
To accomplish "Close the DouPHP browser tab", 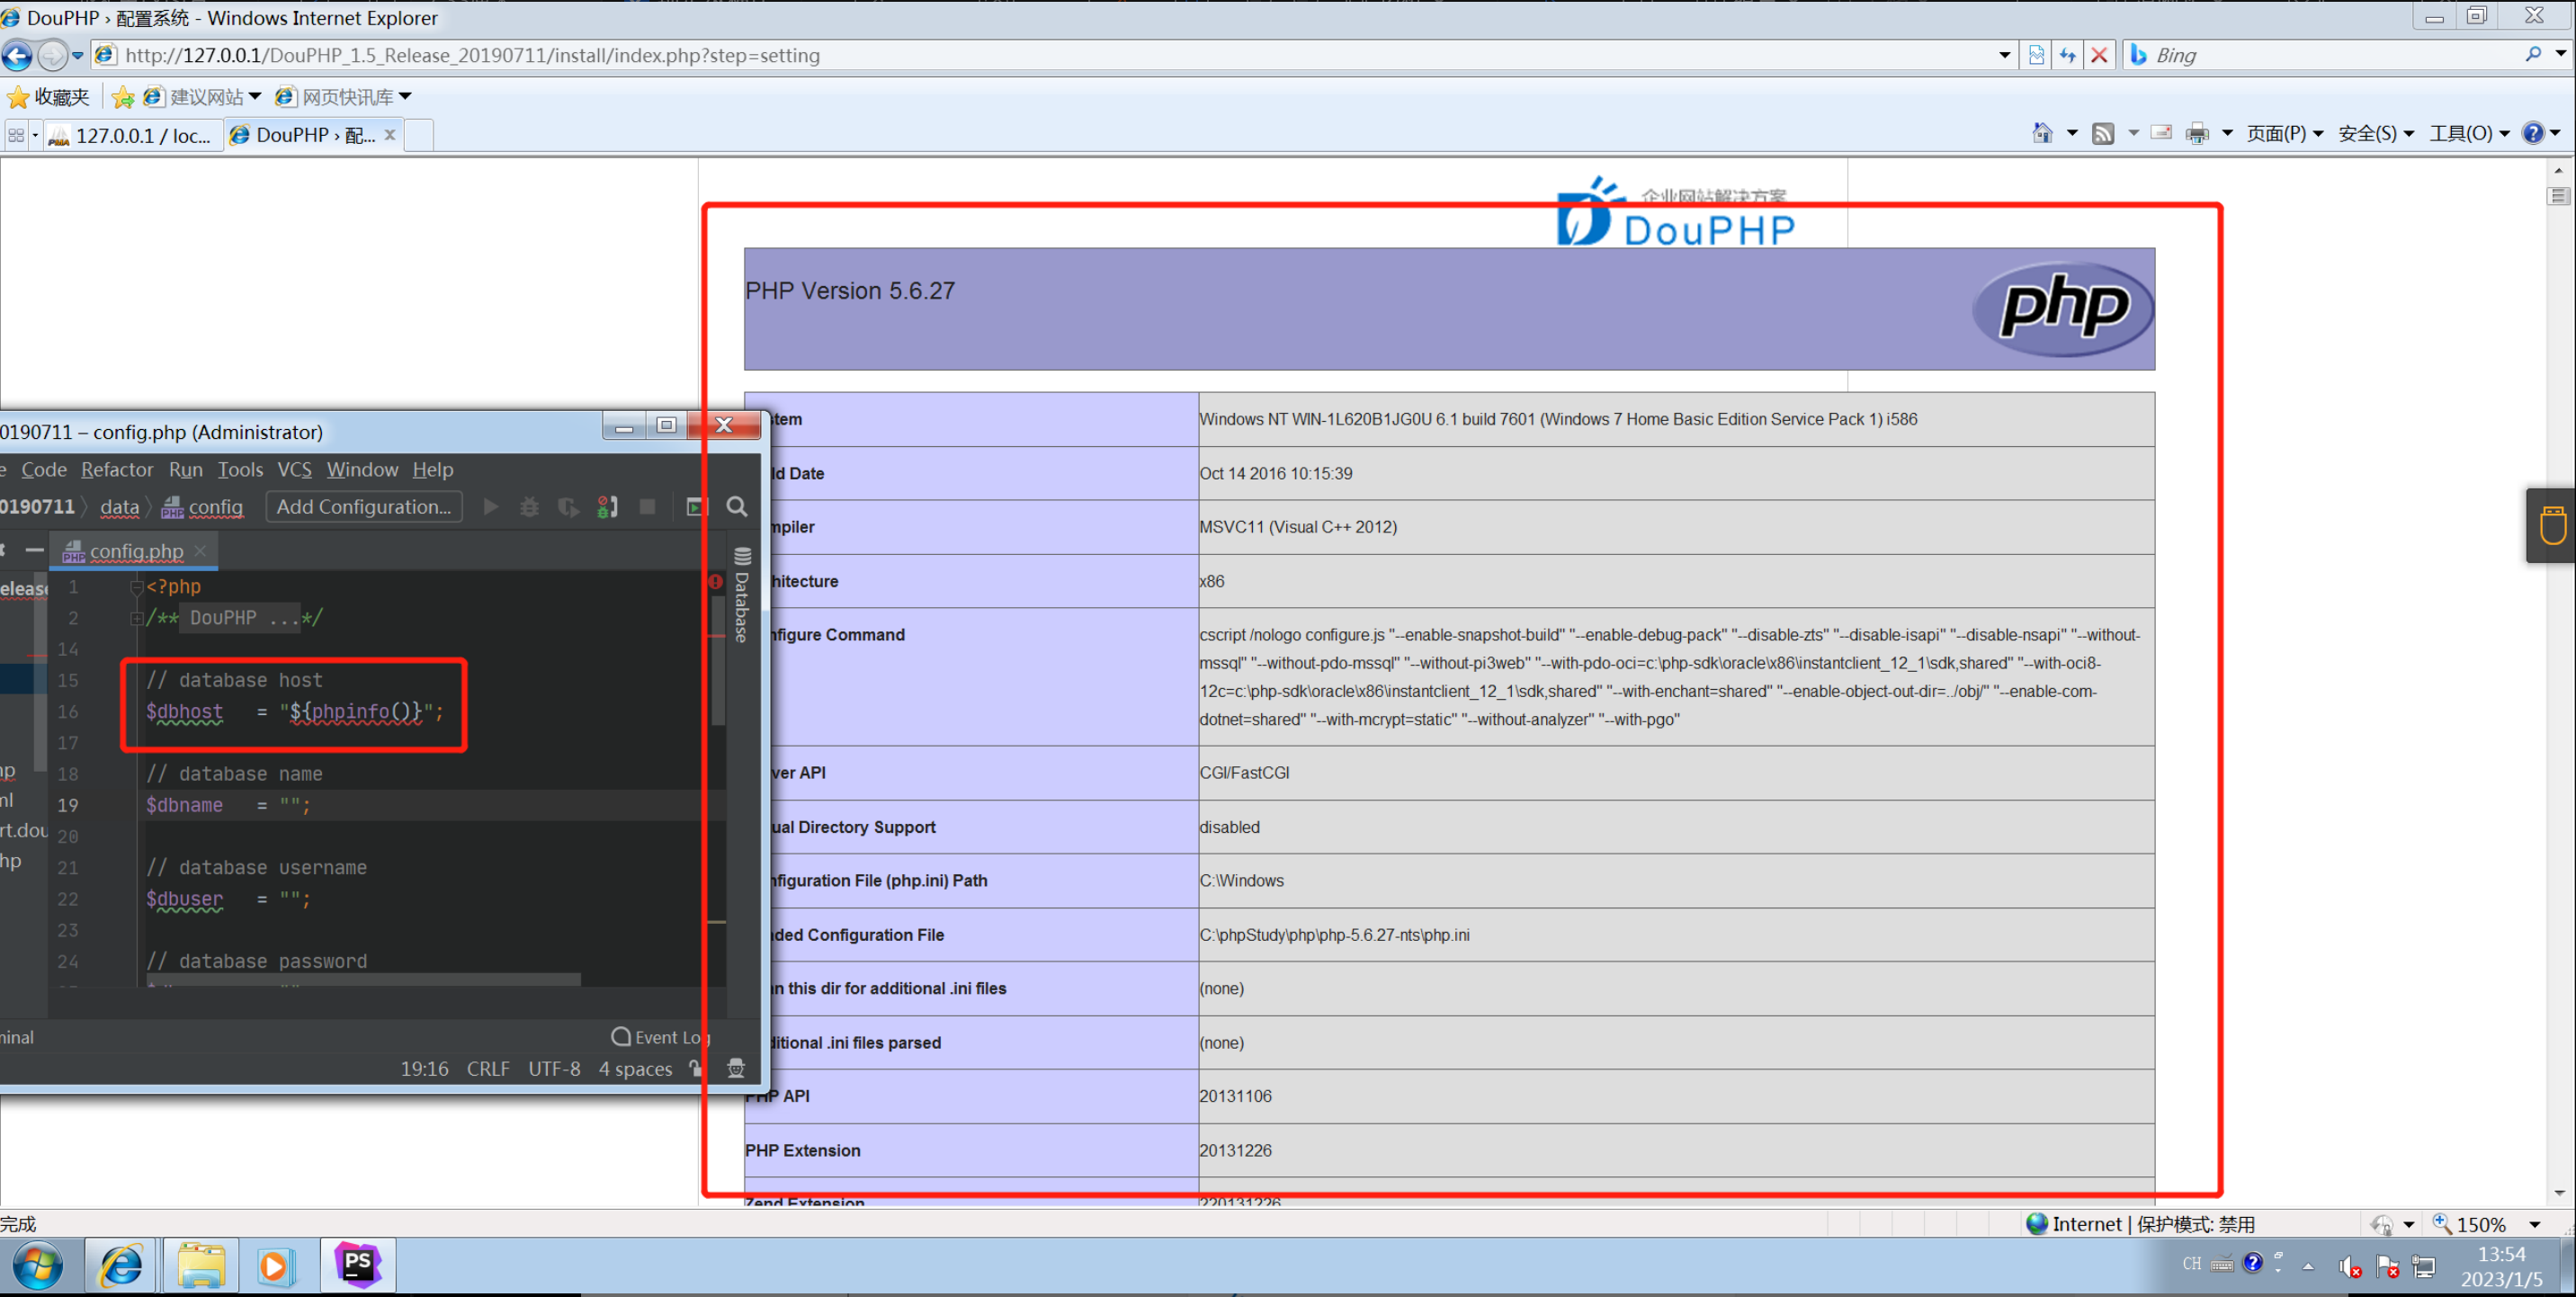I will [390, 134].
